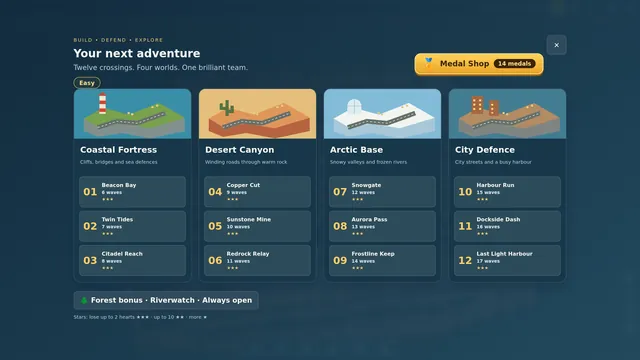Image resolution: width=640 pixels, height=360 pixels.
Task: Start level 03 Citadel Reach
Action: [x=132, y=260]
